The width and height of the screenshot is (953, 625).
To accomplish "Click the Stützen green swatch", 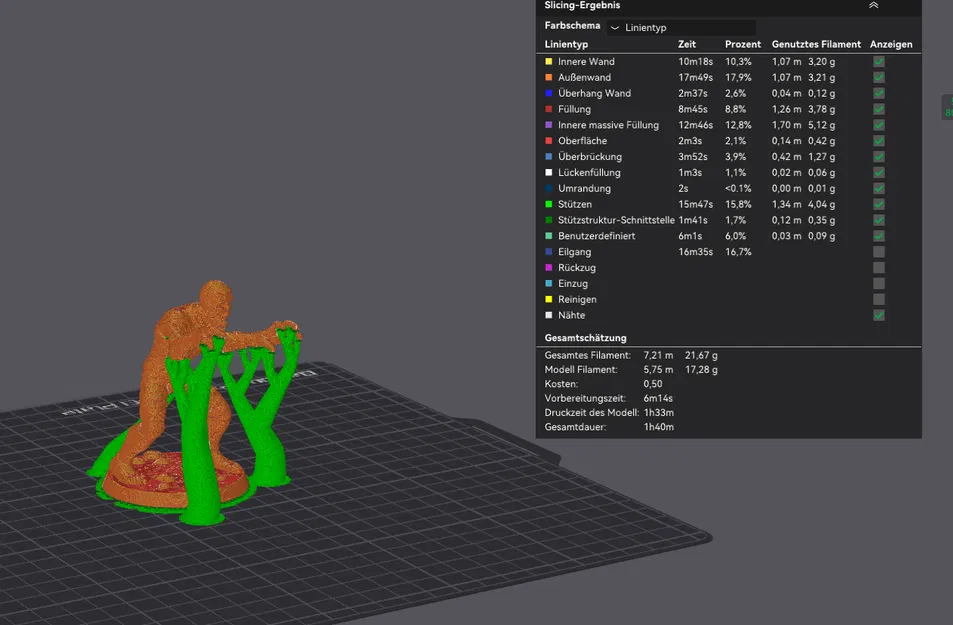I will pyautogui.click(x=549, y=204).
